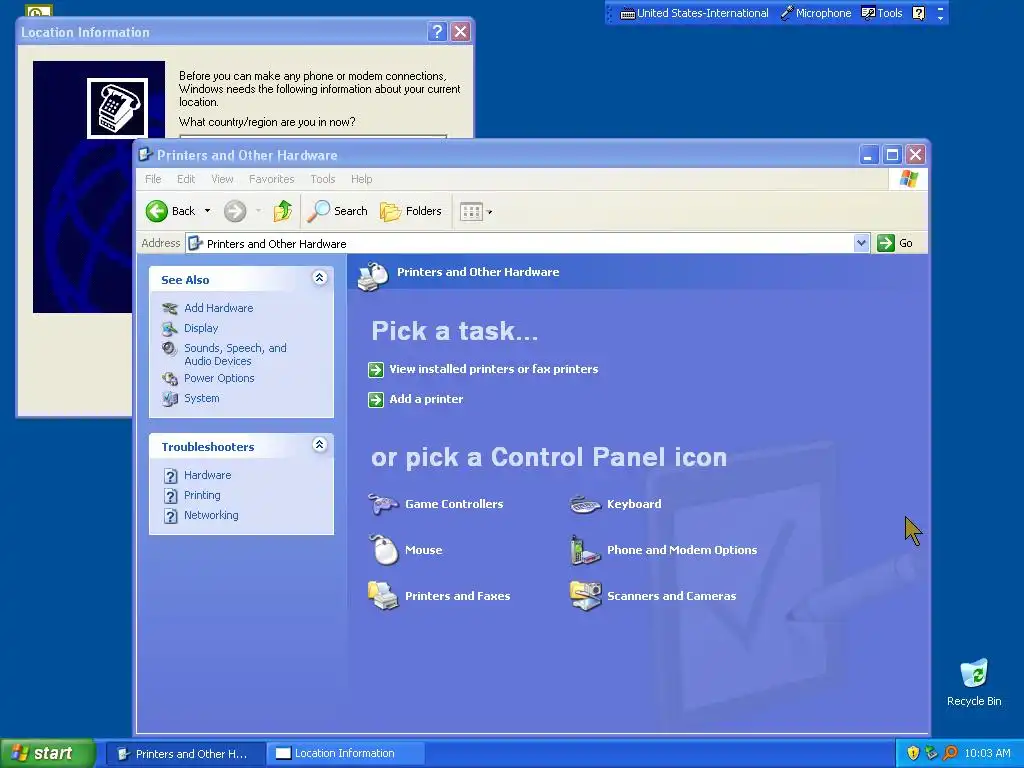
Task: Click the green Back arrow icon
Action: pyautogui.click(x=157, y=211)
